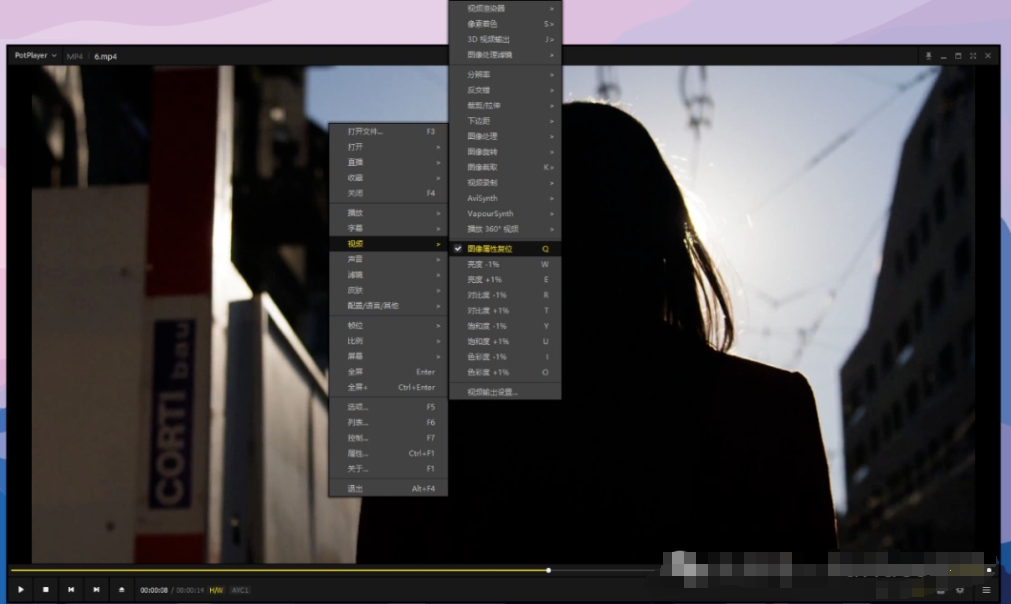The width and height of the screenshot is (1011, 604).
Task: Click the Play button
Action: [x=21, y=590]
